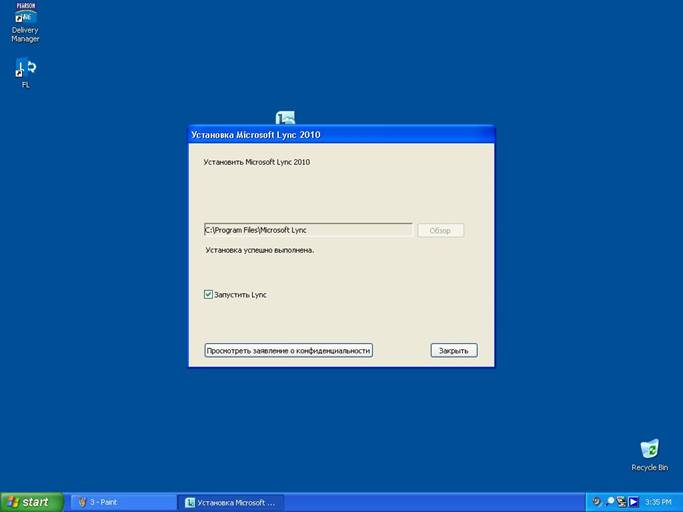The image size is (683, 512).
Task: Click the greyed-out Обзор button
Action: point(440,230)
